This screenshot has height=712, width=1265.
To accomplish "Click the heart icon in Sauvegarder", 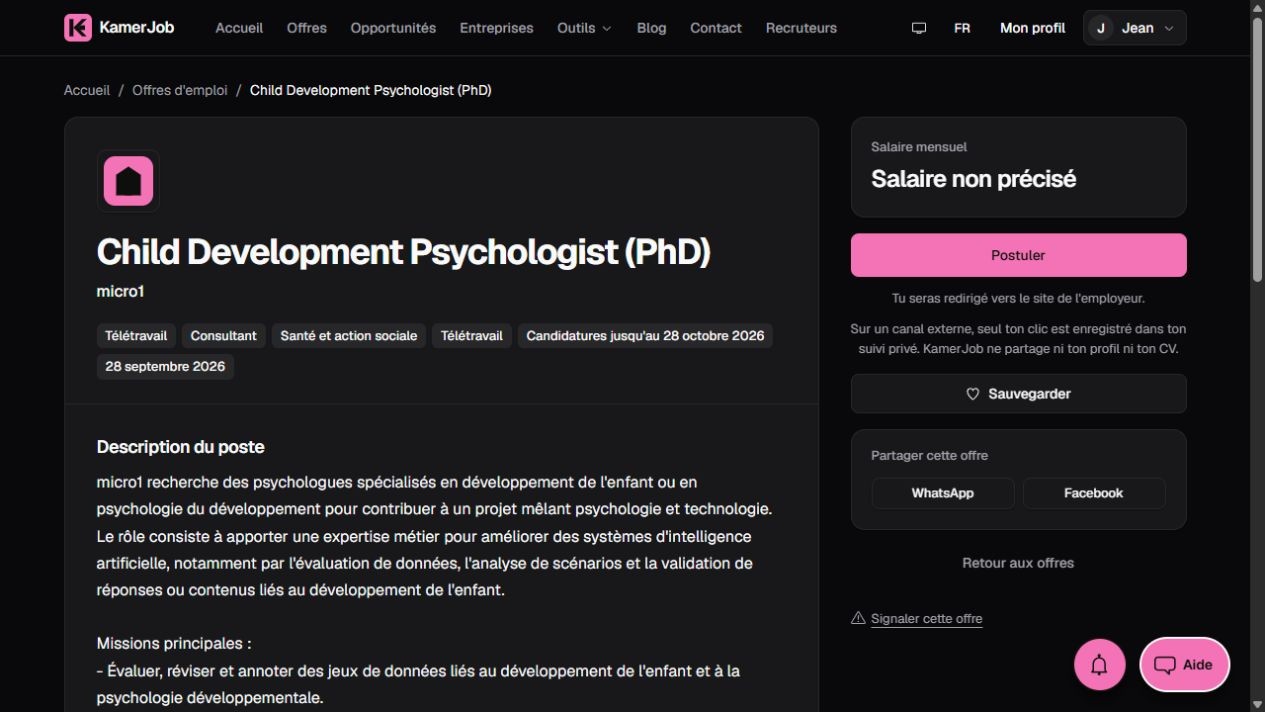I will [973, 394].
